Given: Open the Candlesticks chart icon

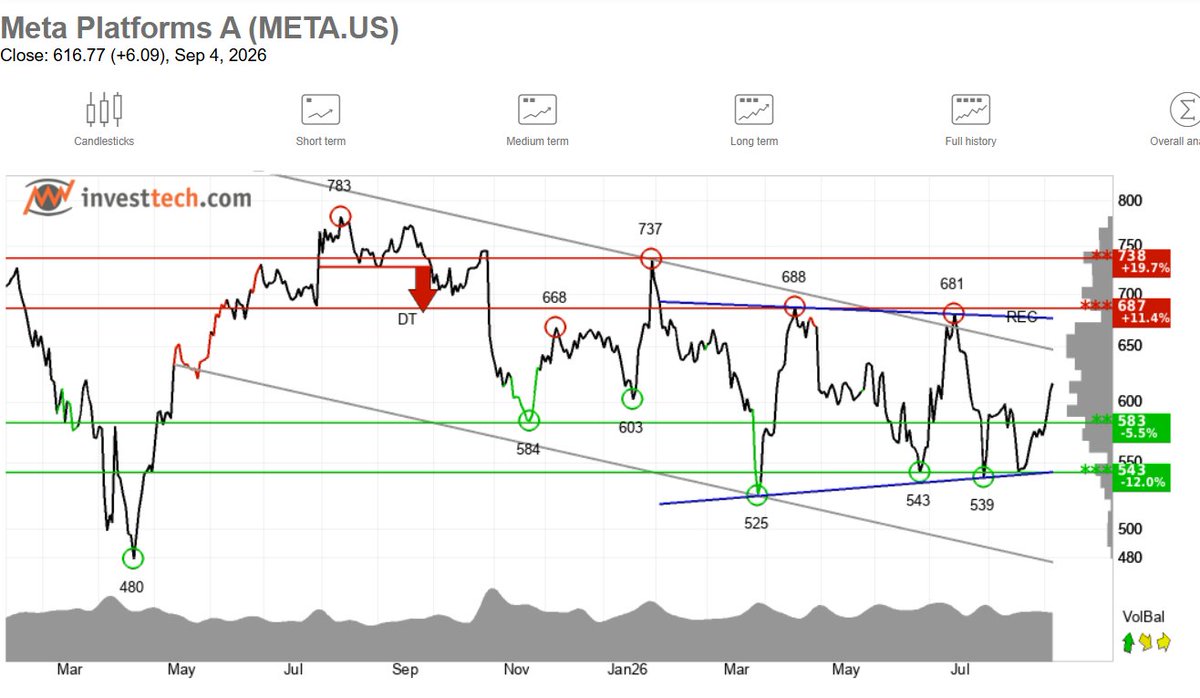Looking at the screenshot, I should pyautogui.click(x=104, y=108).
